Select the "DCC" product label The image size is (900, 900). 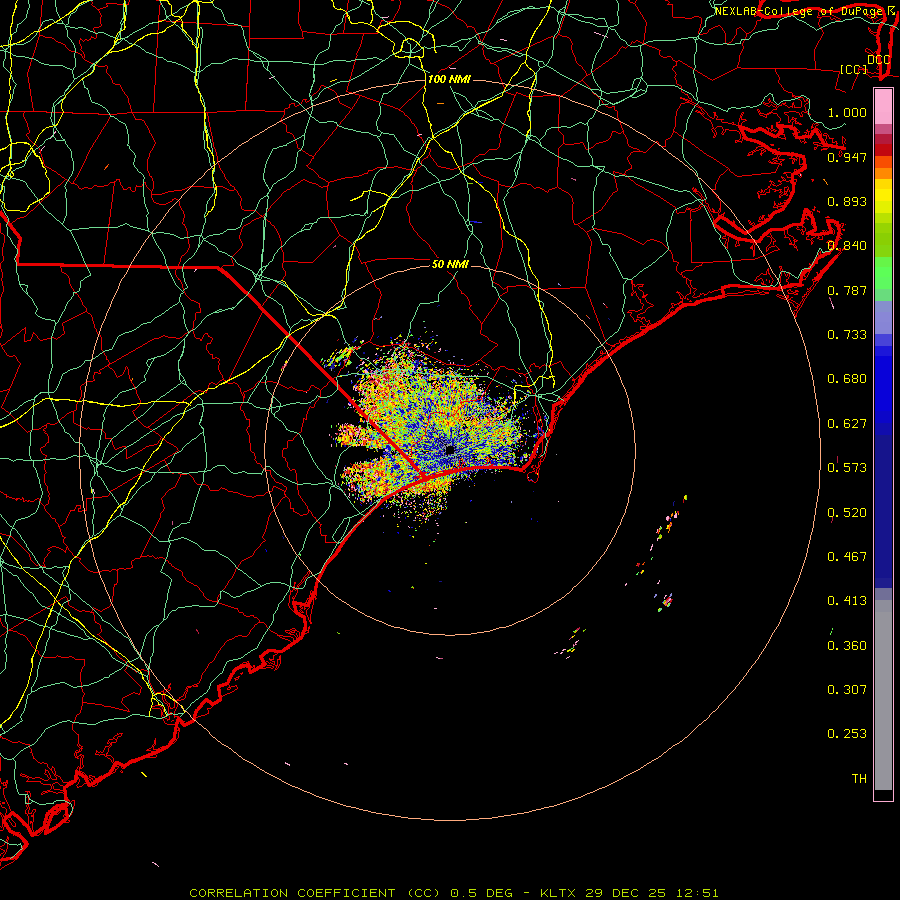pyautogui.click(x=878, y=60)
